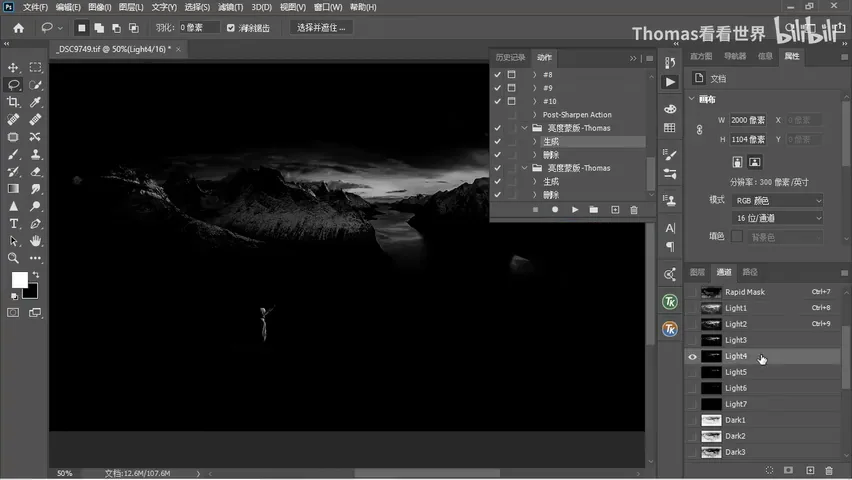Toggle checkmark for action #8
The width and height of the screenshot is (852, 480).
coord(497,74)
